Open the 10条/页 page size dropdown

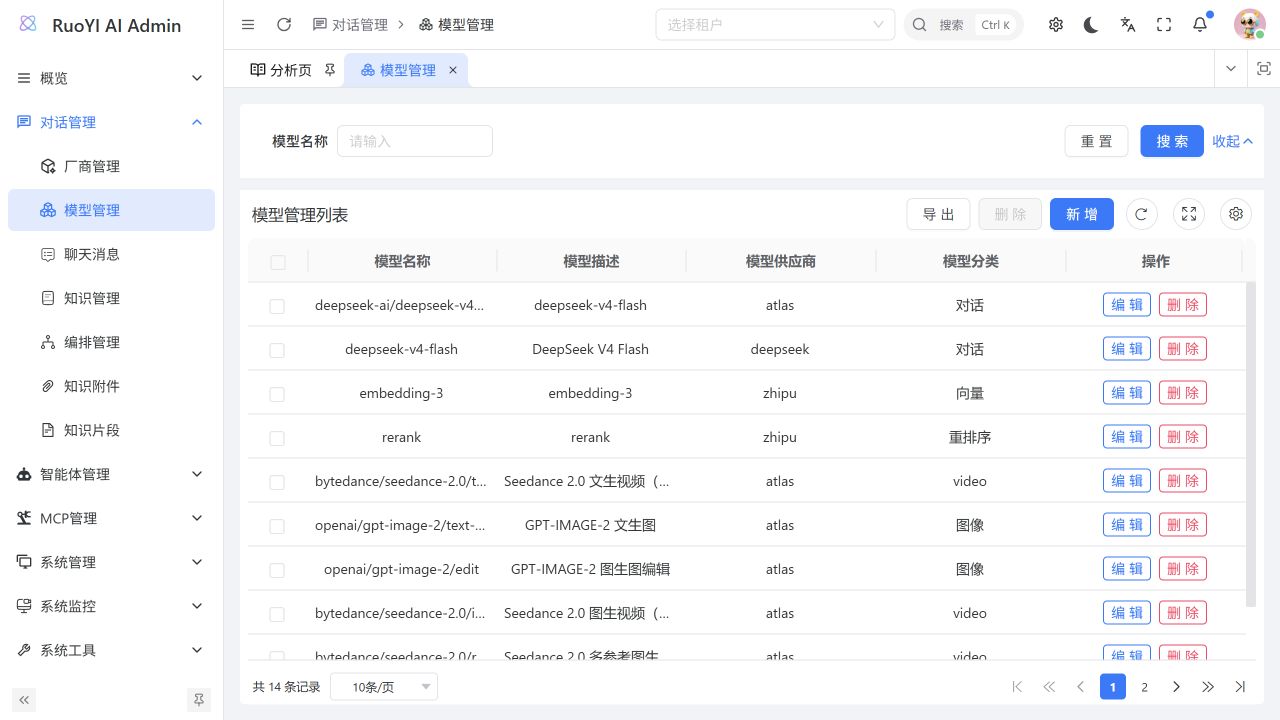point(384,687)
